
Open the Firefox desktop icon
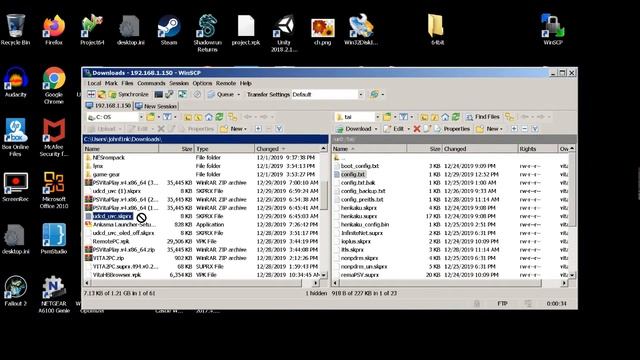click(x=54, y=30)
